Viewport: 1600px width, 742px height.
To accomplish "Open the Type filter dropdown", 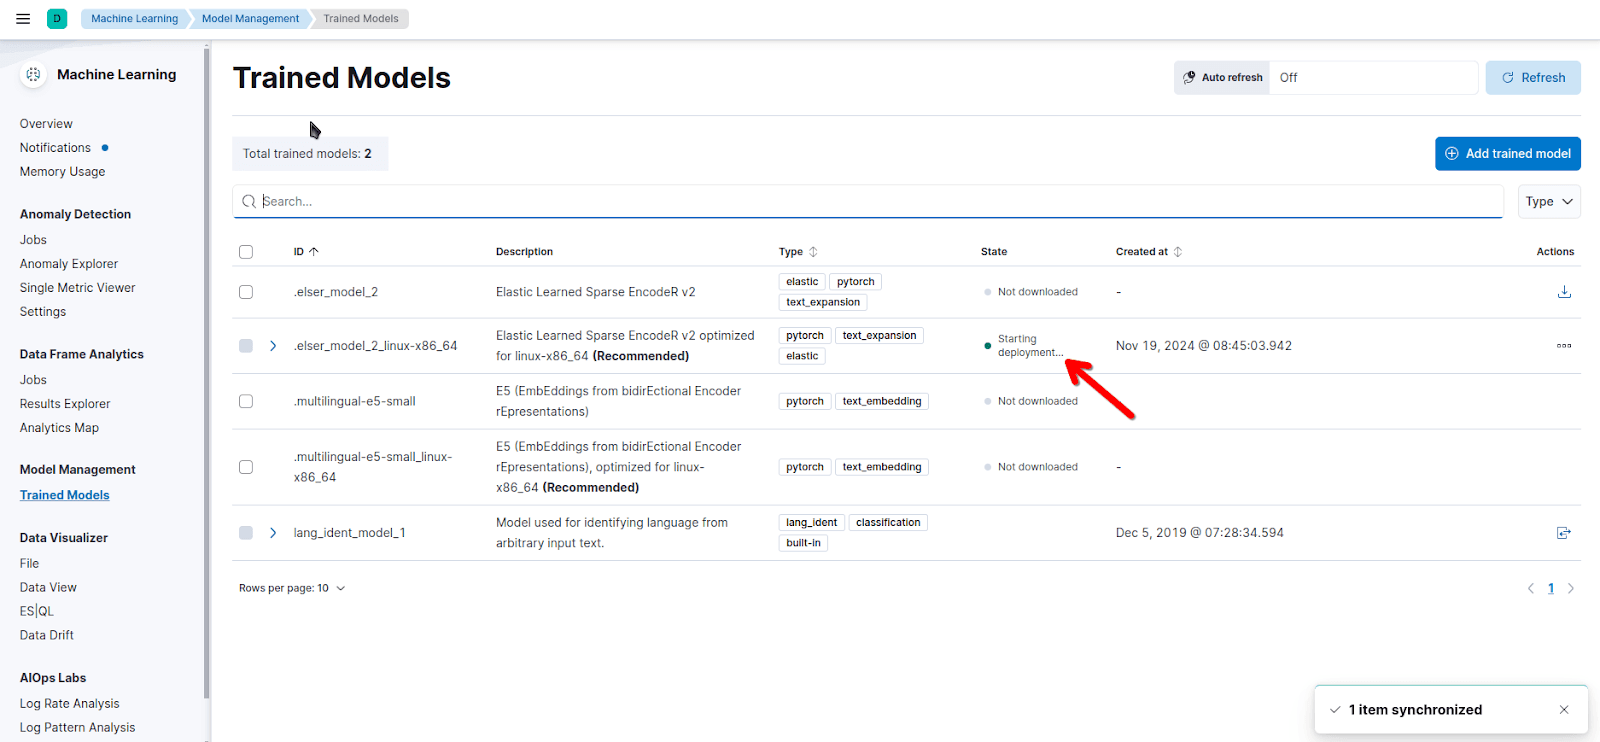I will 1548,202.
